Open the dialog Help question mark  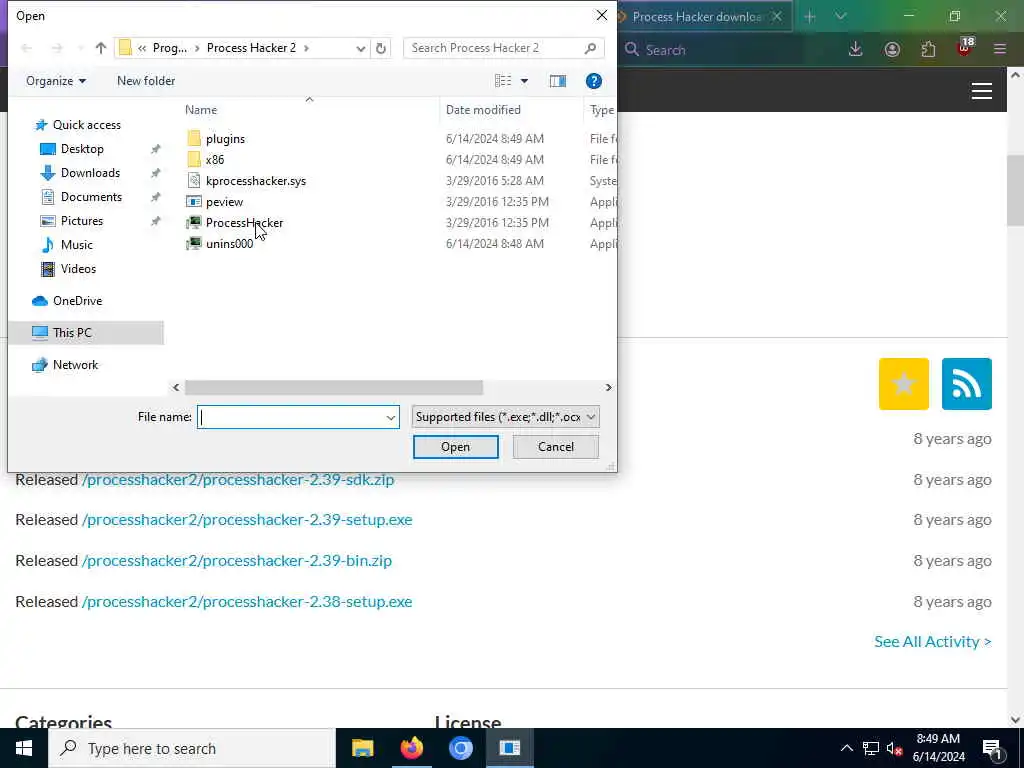[x=594, y=80]
